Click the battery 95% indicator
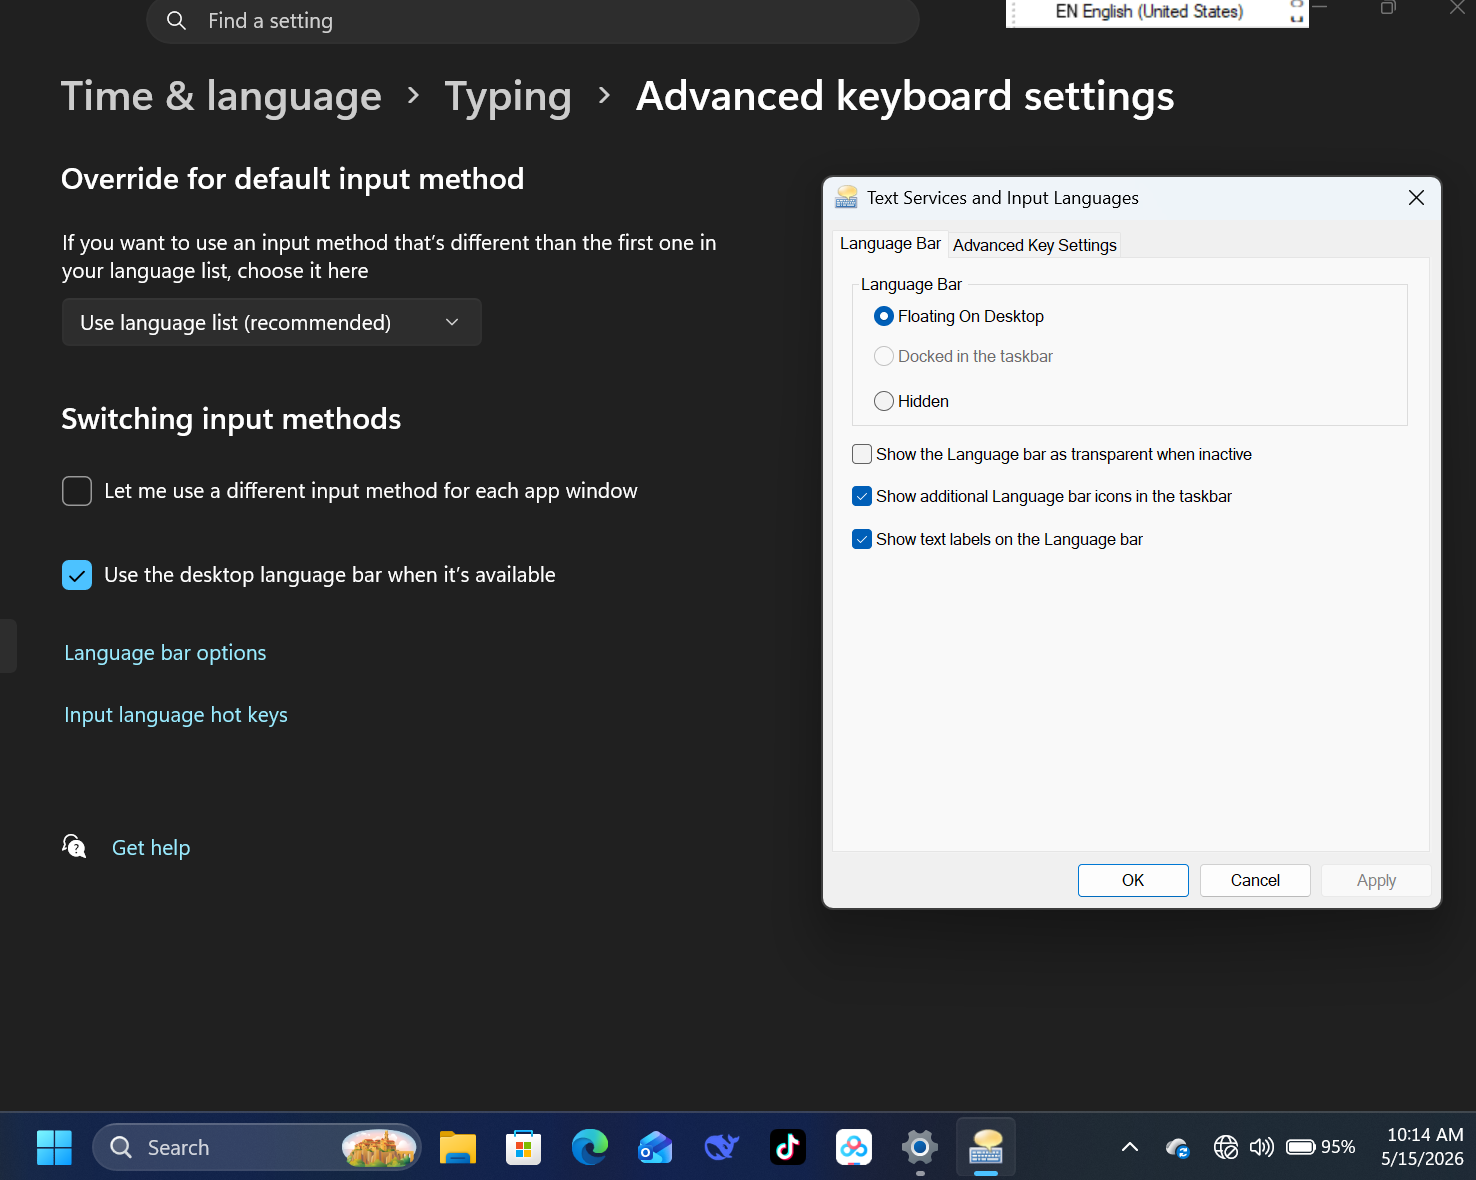Viewport: 1476px width, 1180px height. [1321, 1147]
